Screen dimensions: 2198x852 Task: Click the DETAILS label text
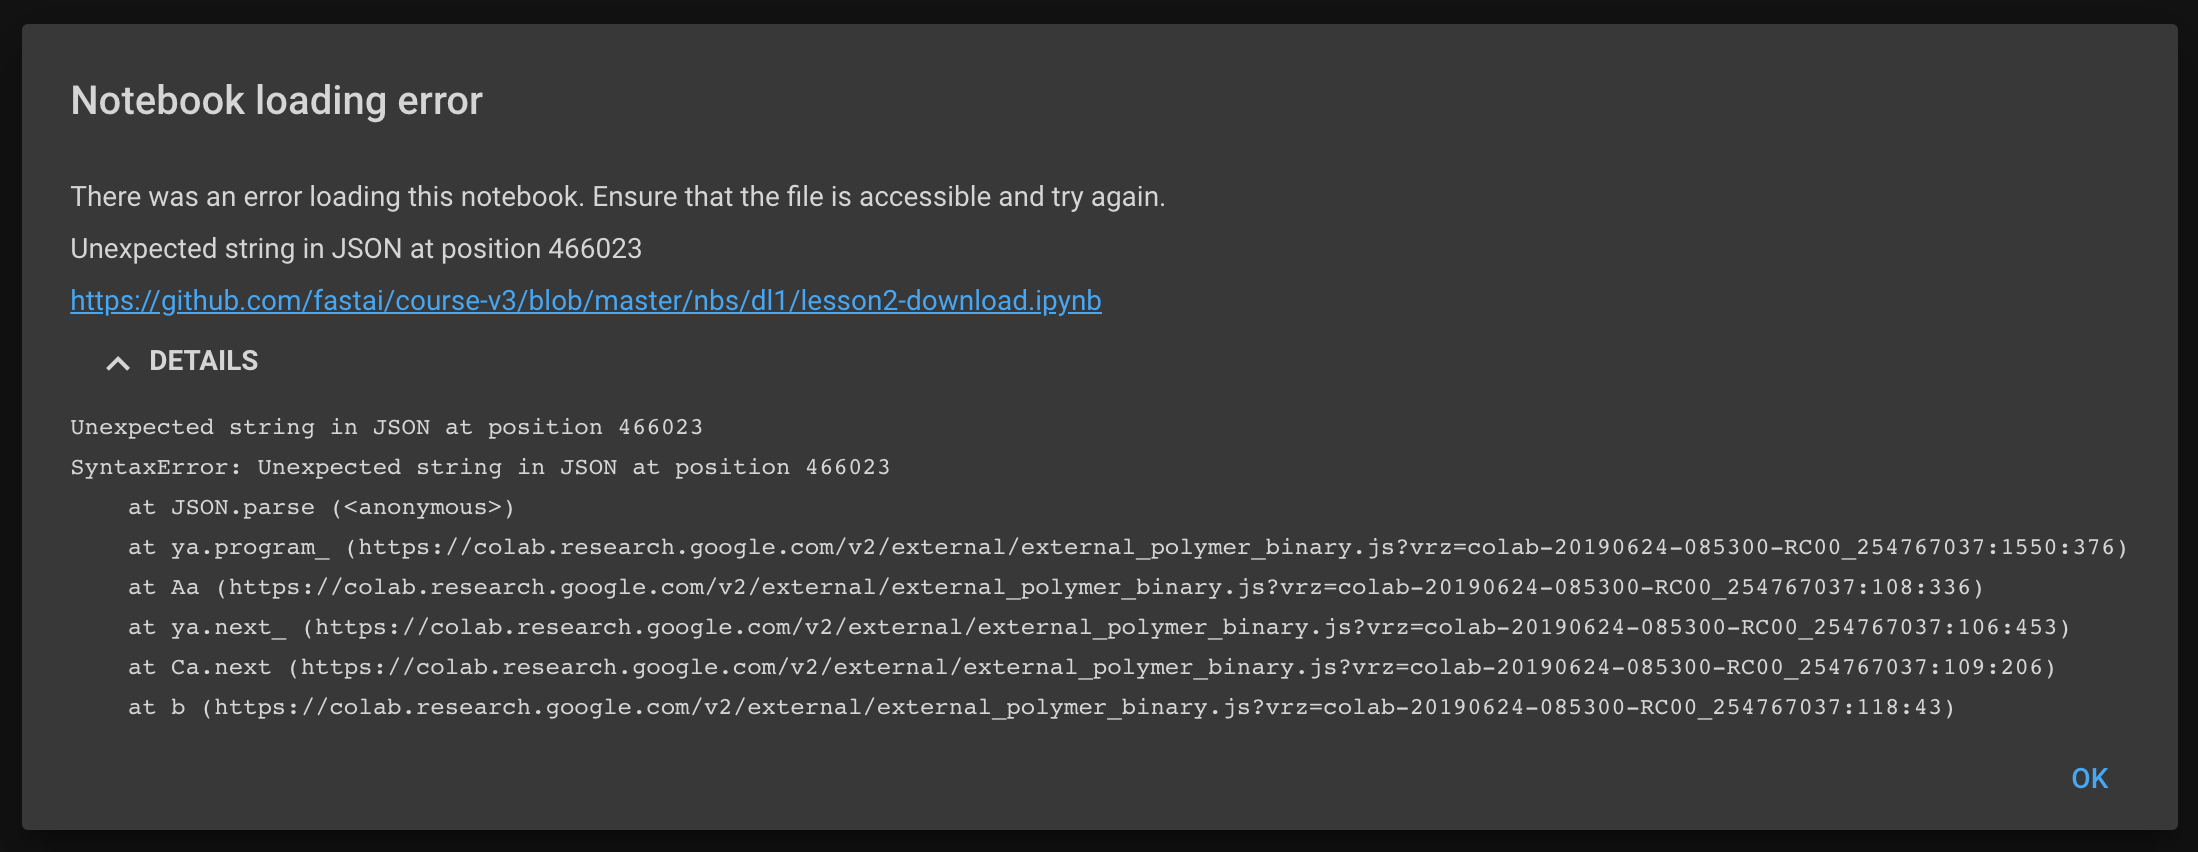point(203,361)
